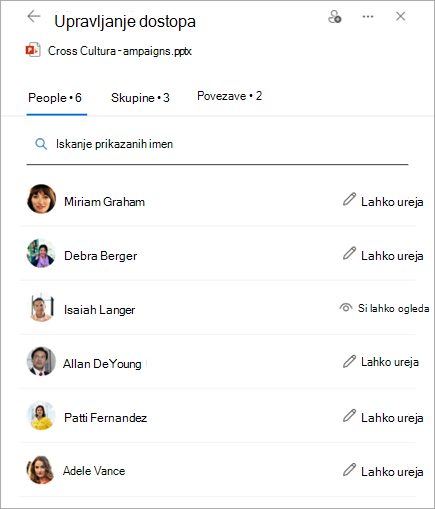Click the Iskanje prikazanih imen search field
This screenshot has height=509, width=435.
(x=217, y=145)
